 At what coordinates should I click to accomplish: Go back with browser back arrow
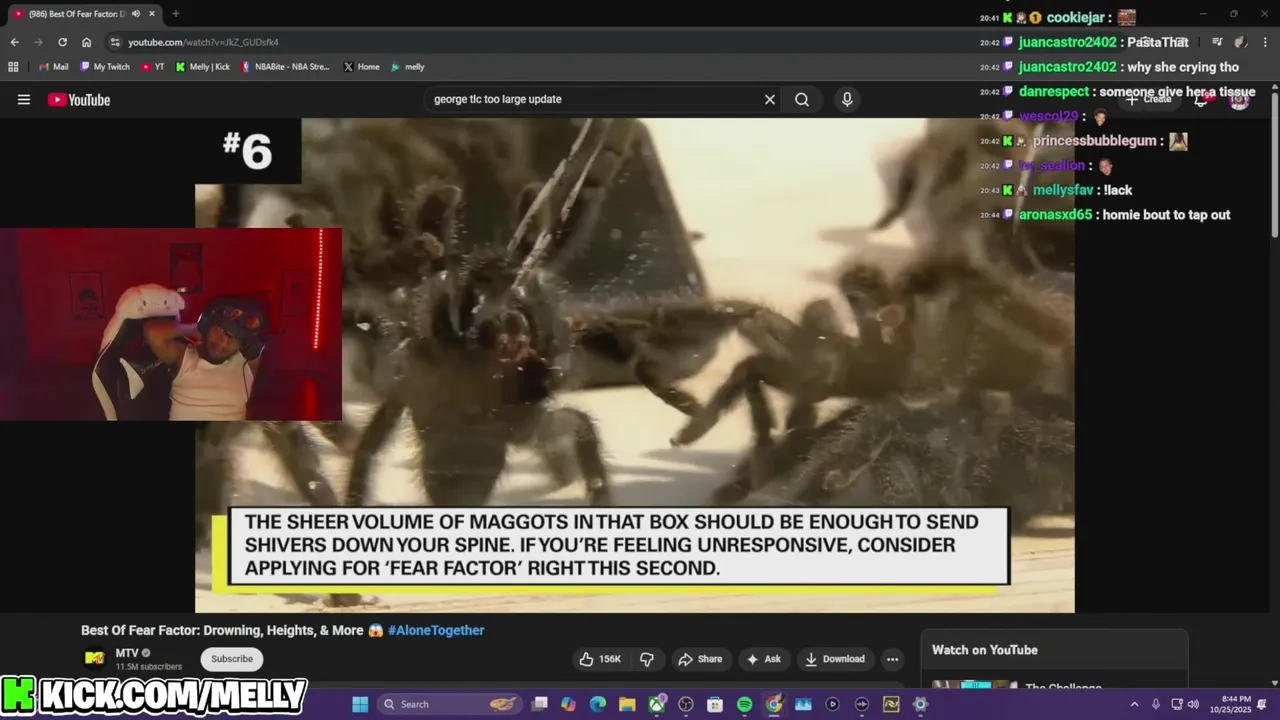tap(14, 42)
